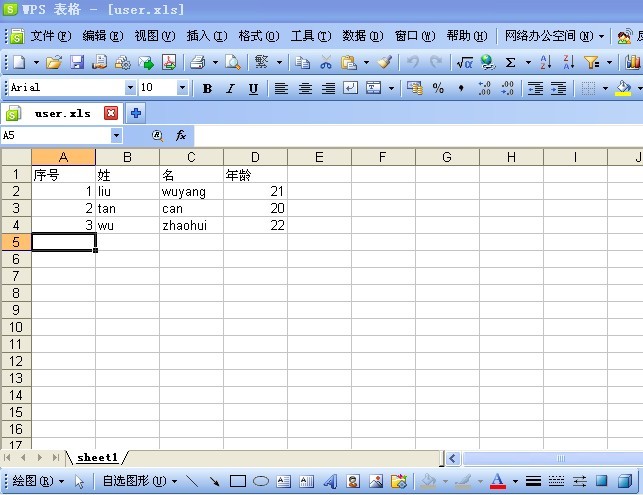Expand the borders dropdown arrow
643x495 pixels.
coord(605,88)
